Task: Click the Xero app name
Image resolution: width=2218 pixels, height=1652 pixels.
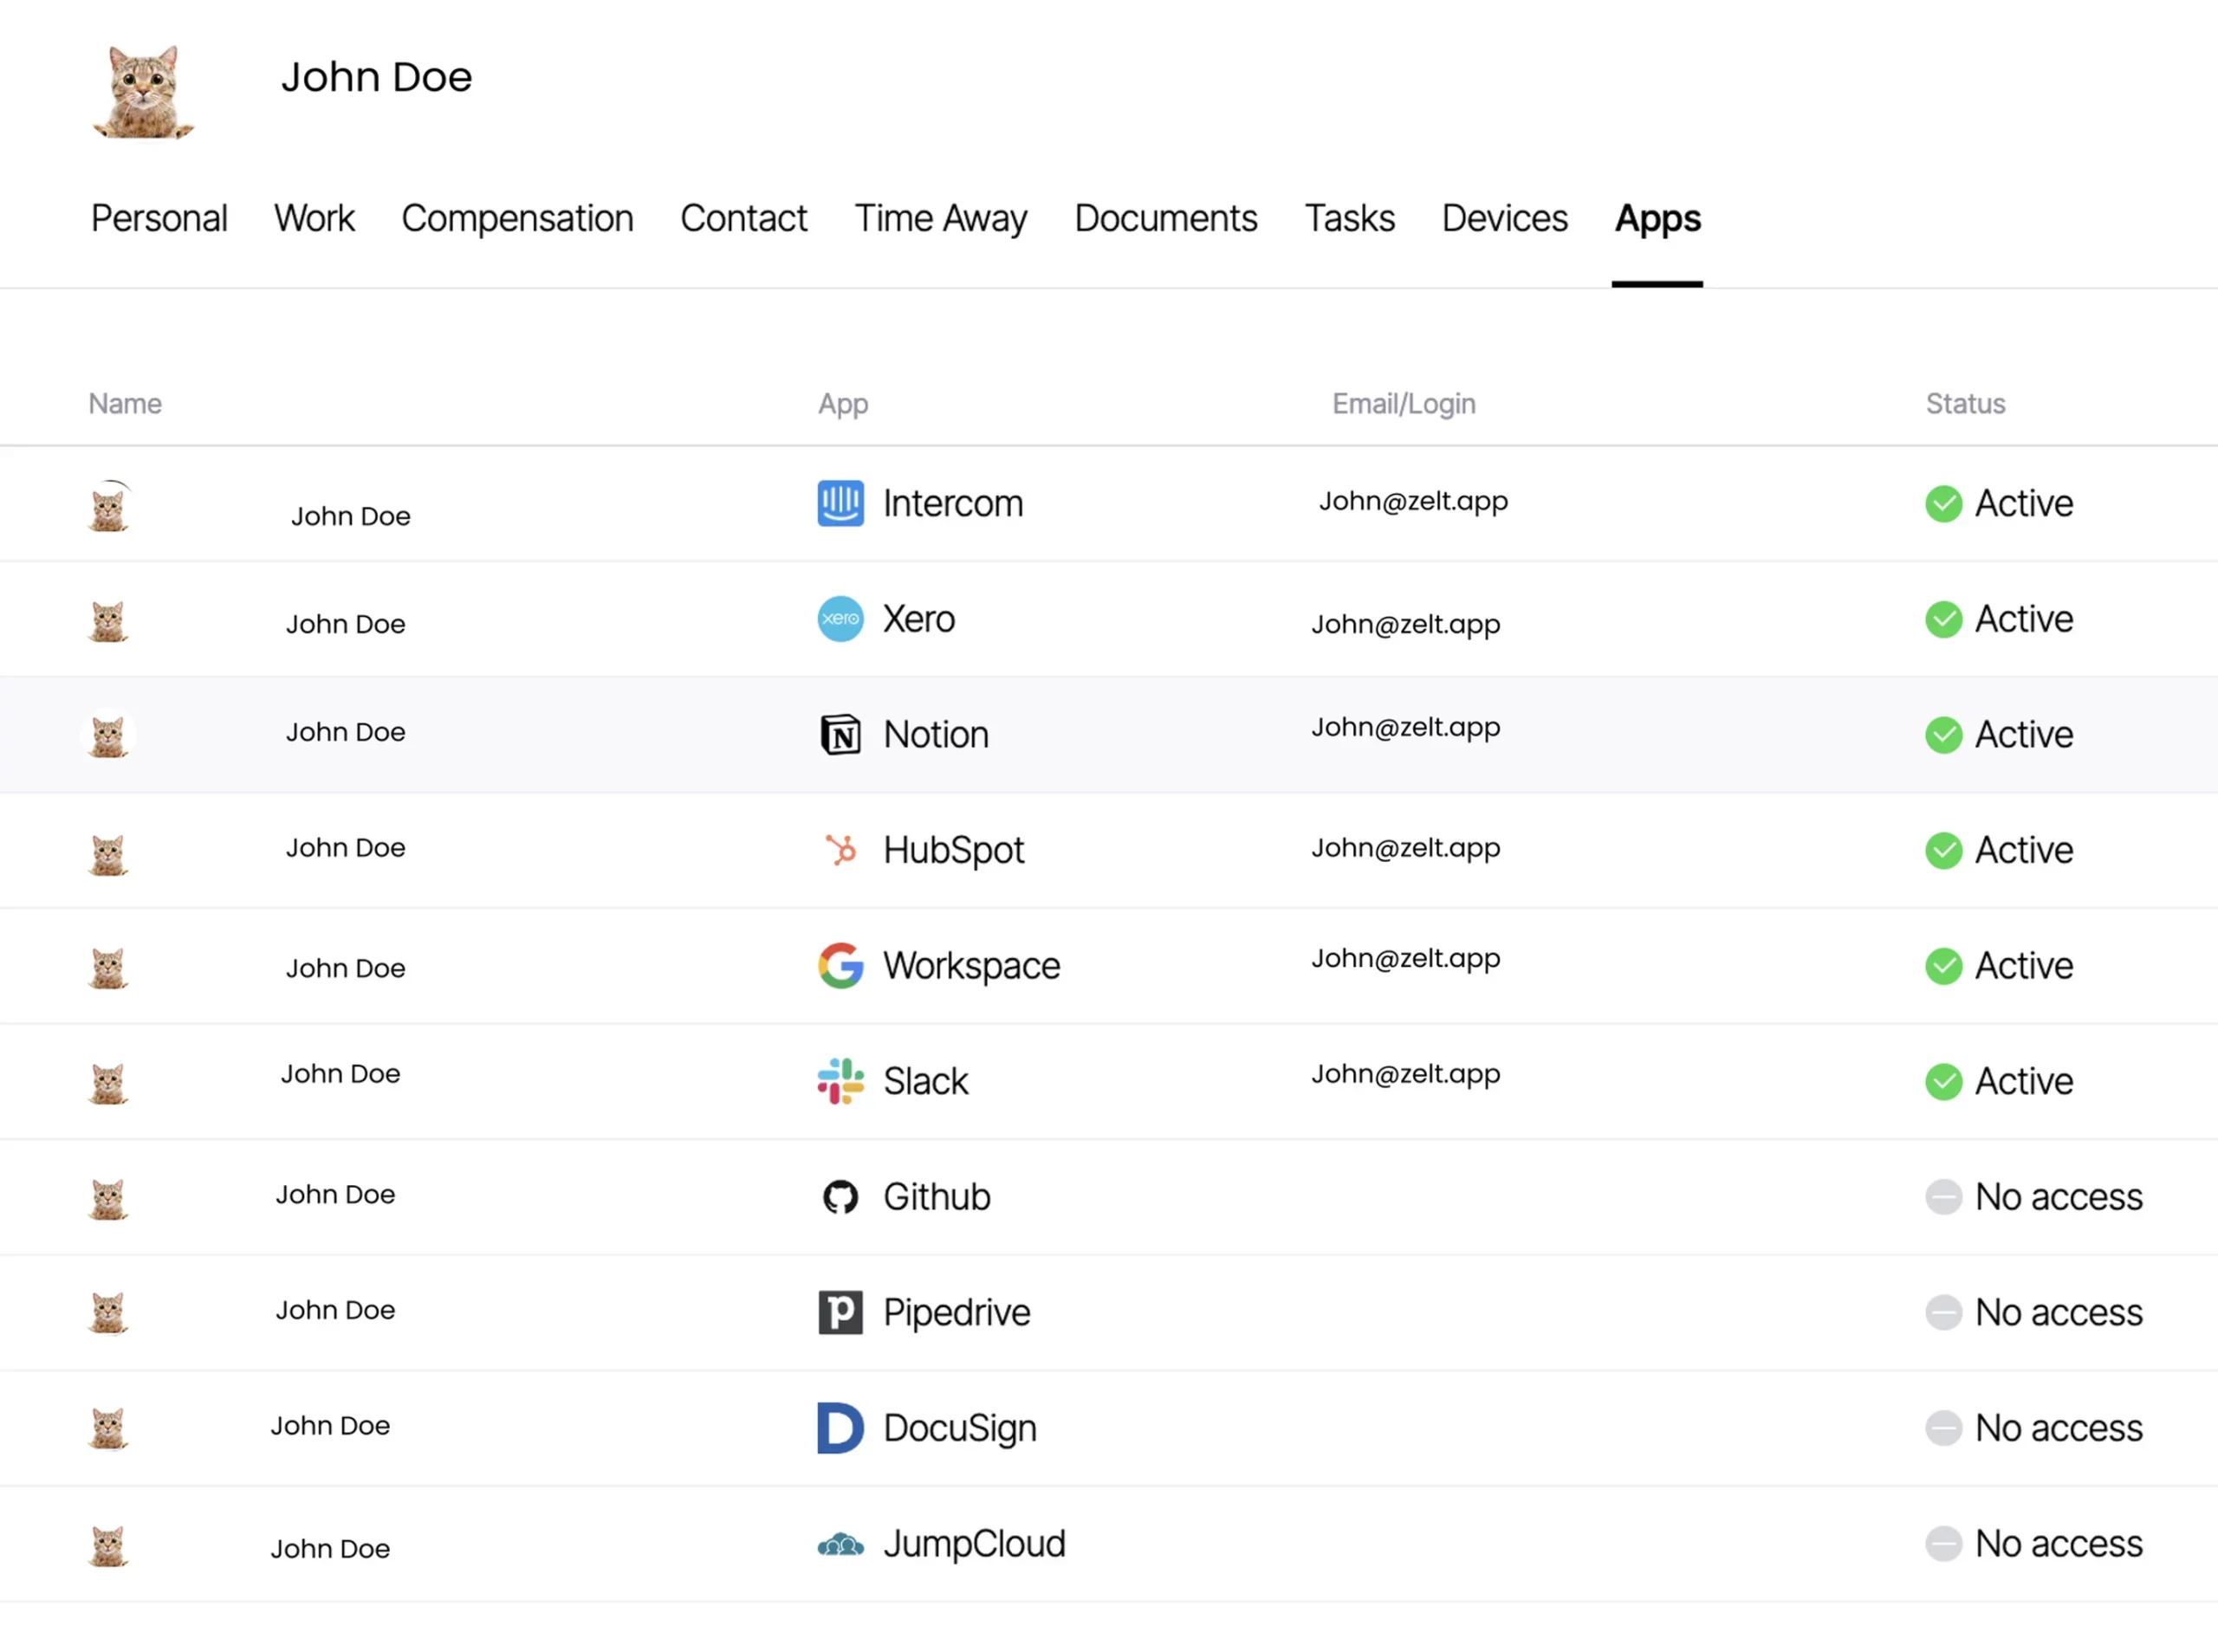Action: (918, 619)
